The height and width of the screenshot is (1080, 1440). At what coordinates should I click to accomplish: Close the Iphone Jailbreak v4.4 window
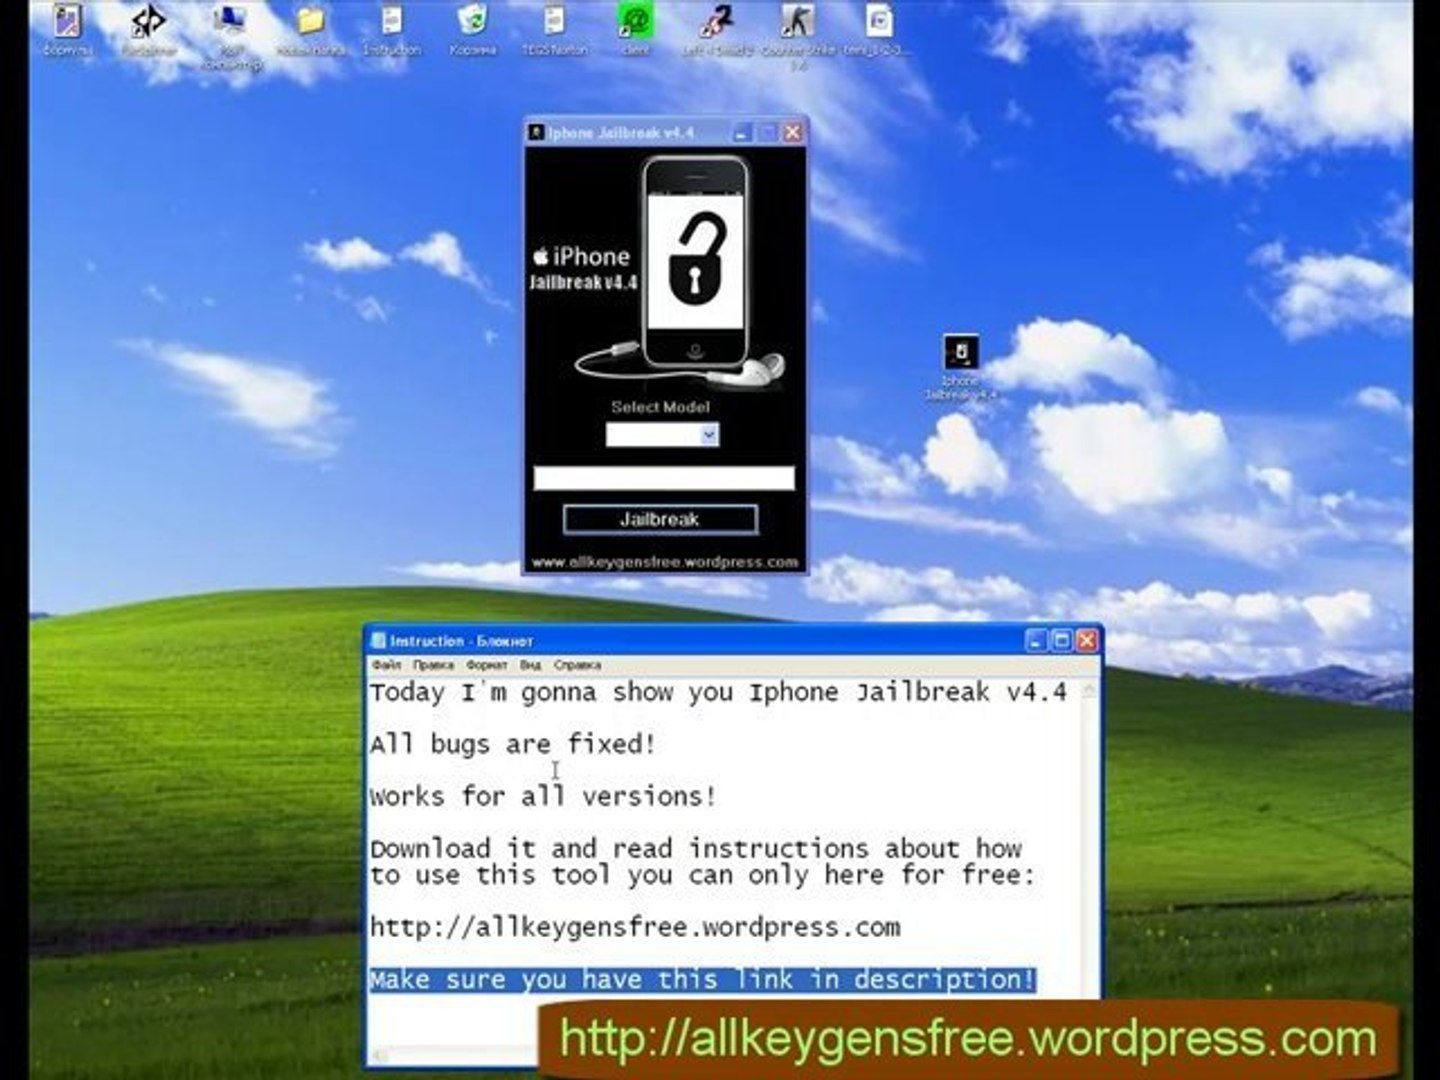(793, 133)
